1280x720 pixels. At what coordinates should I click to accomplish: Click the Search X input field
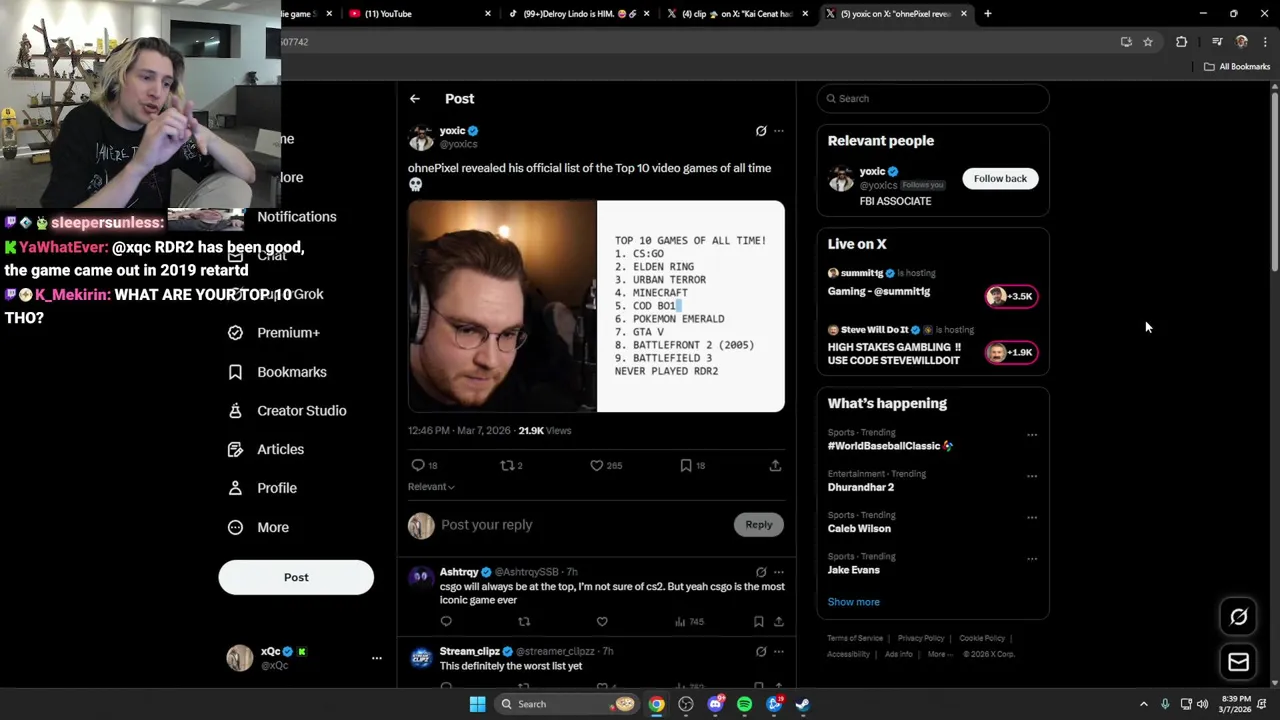click(933, 99)
